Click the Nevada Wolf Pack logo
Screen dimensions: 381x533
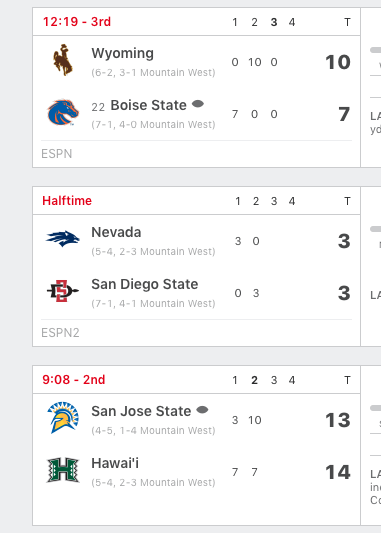(63, 239)
